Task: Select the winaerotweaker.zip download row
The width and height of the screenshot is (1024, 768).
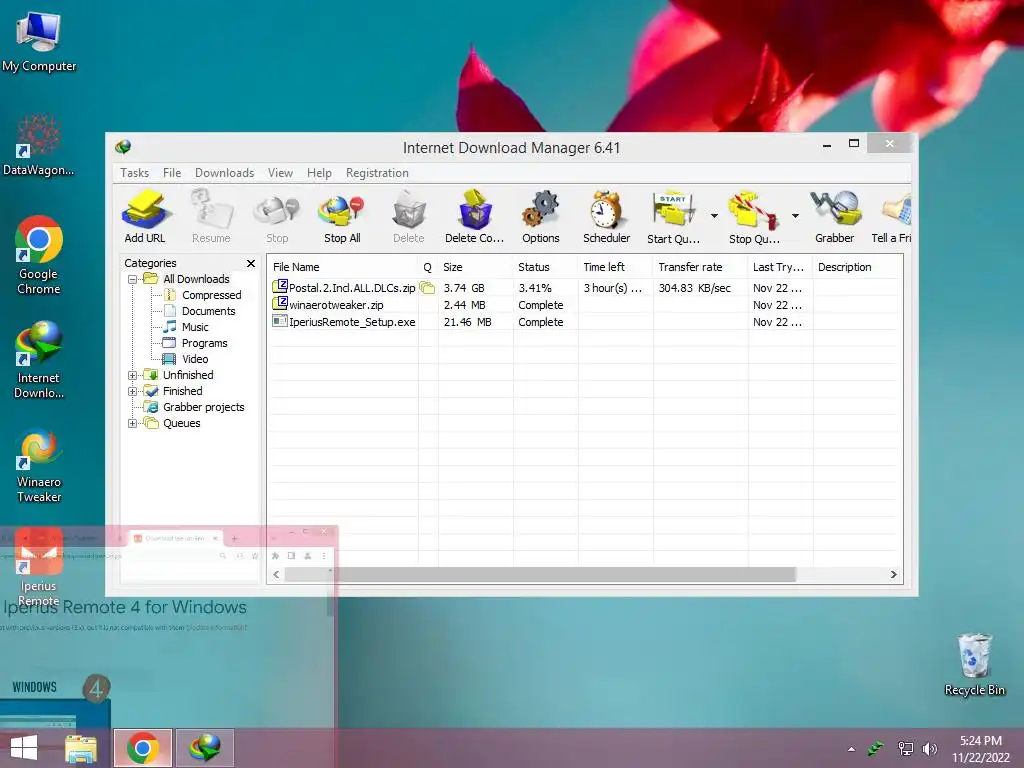Action: [x=584, y=305]
